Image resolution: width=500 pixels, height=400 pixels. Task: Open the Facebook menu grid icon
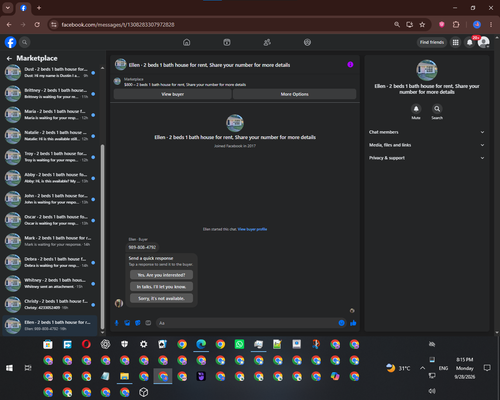click(455, 42)
